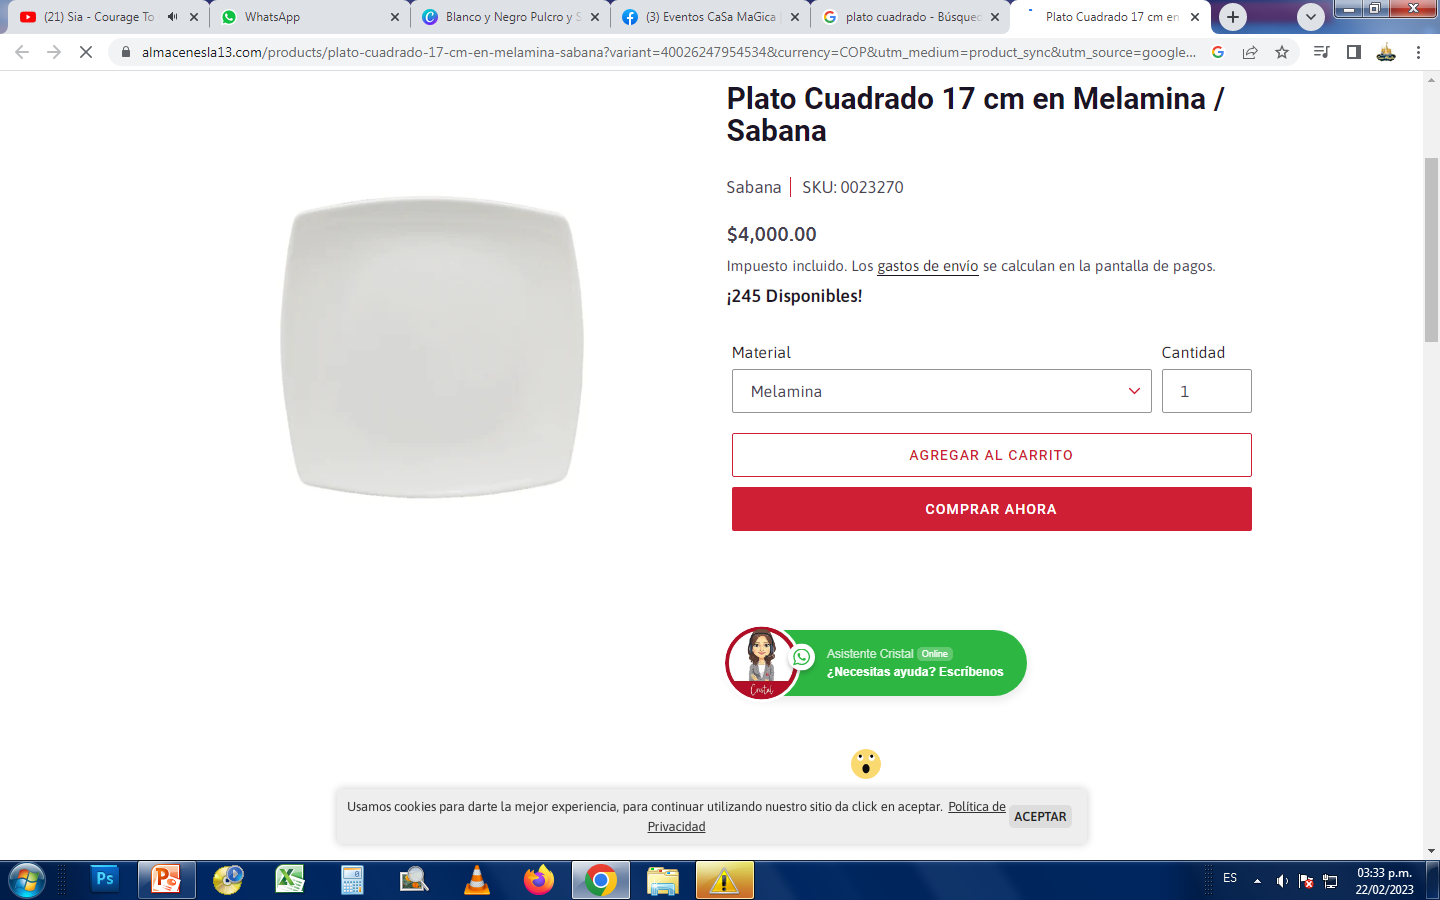The width and height of the screenshot is (1440, 900).
Task: Open the tab search chevron dropdown
Action: [x=1310, y=17]
